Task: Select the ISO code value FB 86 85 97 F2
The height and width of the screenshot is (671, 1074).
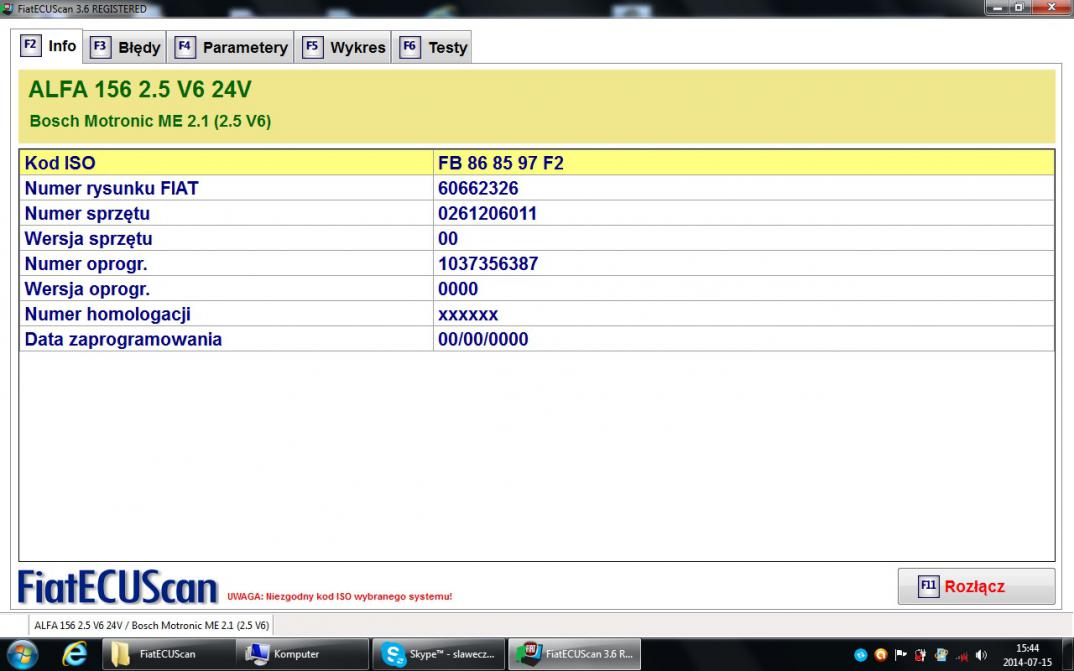Action: pyautogui.click(x=744, y=163)
